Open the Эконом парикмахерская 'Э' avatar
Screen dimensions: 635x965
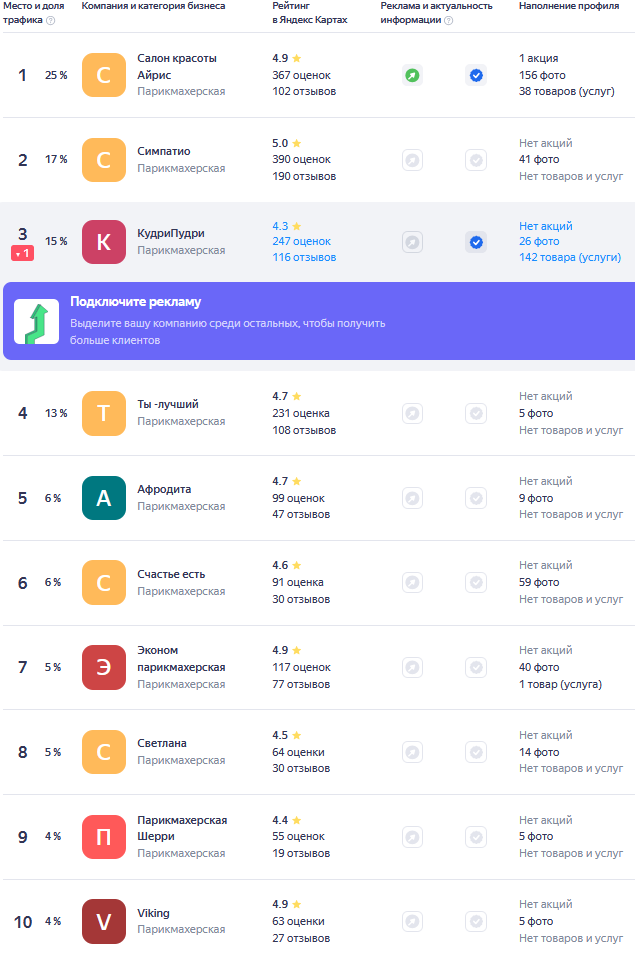pos(104,667)
